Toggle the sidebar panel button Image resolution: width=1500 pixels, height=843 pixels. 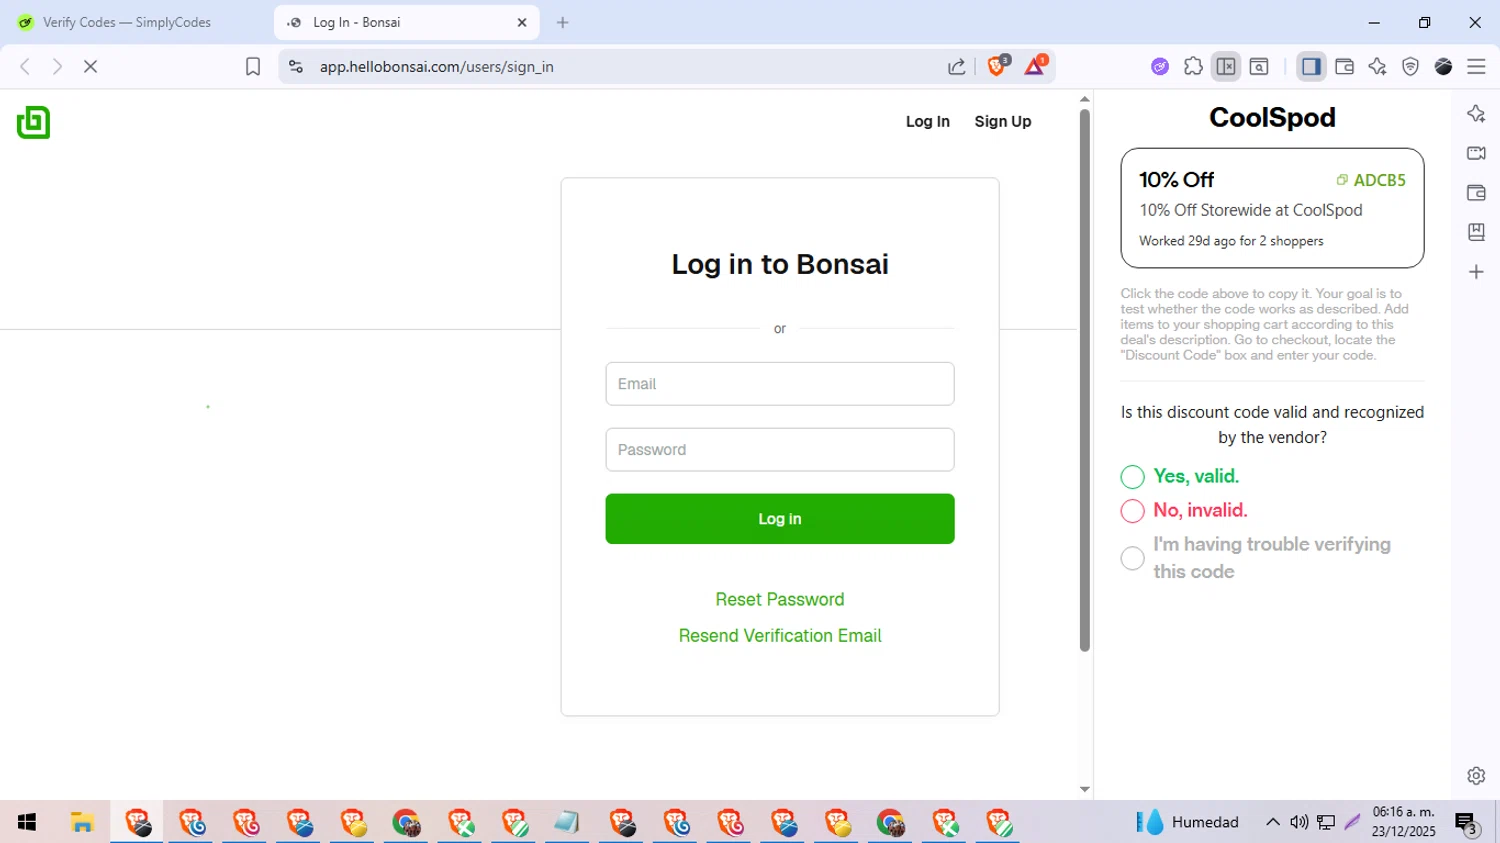click(x=1311, y=67)
